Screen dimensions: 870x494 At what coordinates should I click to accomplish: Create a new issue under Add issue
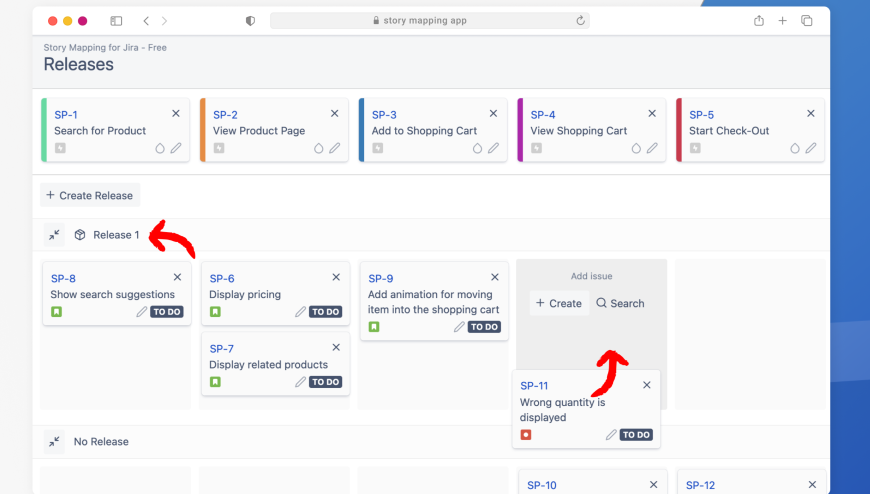(559, 303)
